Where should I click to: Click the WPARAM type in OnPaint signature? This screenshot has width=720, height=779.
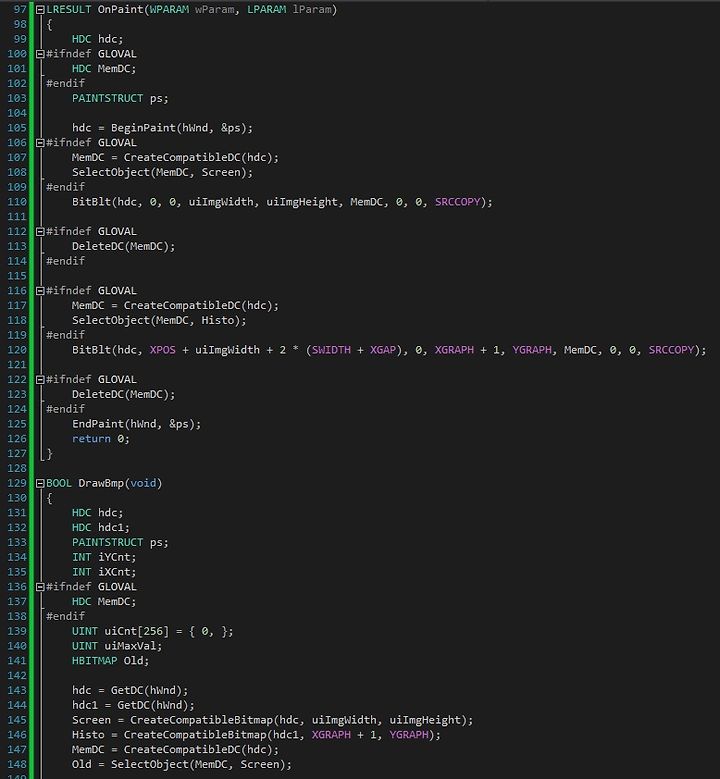coord(169,9)
